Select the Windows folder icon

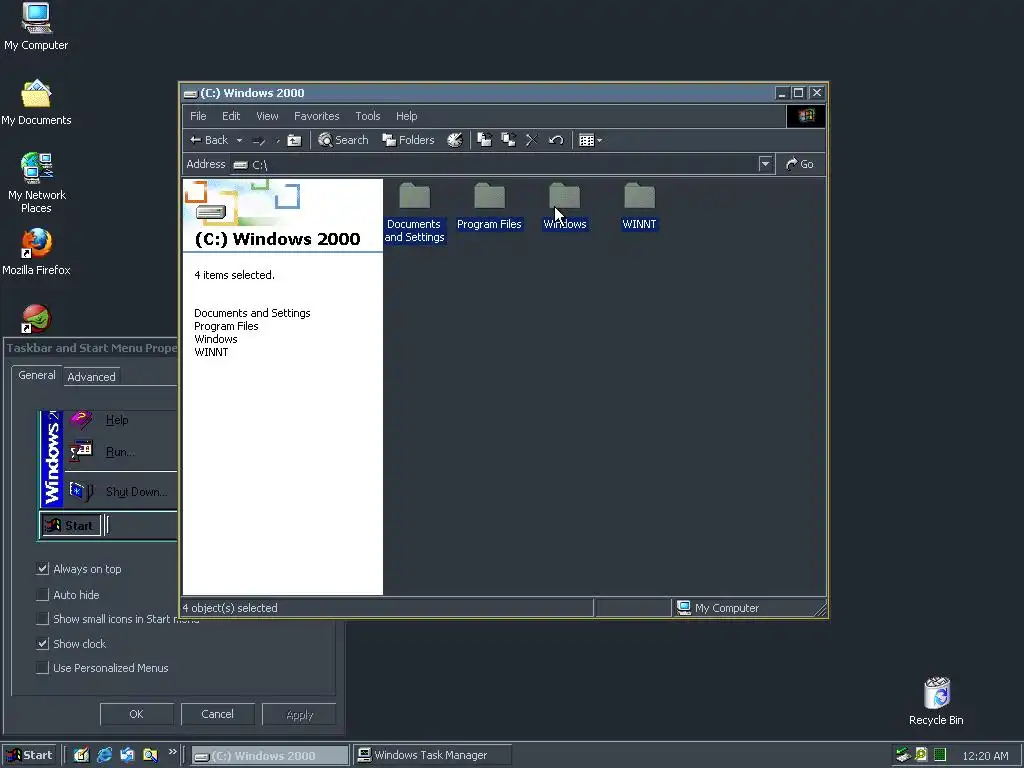(565, 196)
